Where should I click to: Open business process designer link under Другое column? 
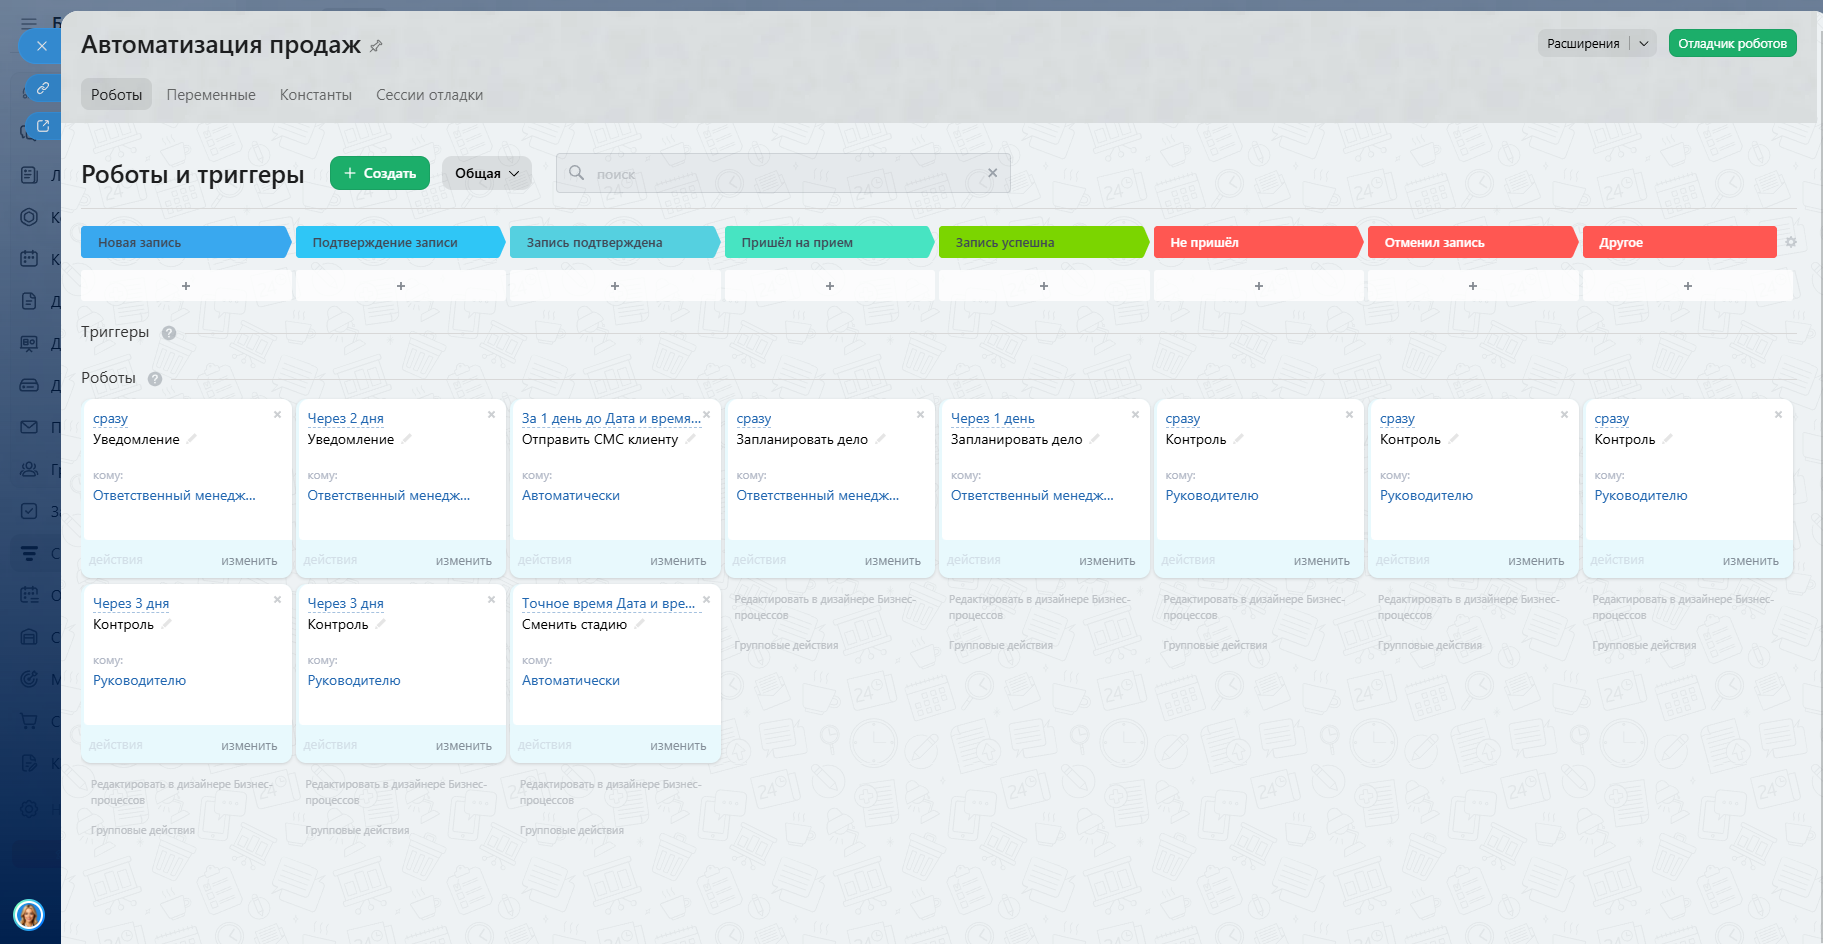pyautogui.click(x=1682, y=607)
